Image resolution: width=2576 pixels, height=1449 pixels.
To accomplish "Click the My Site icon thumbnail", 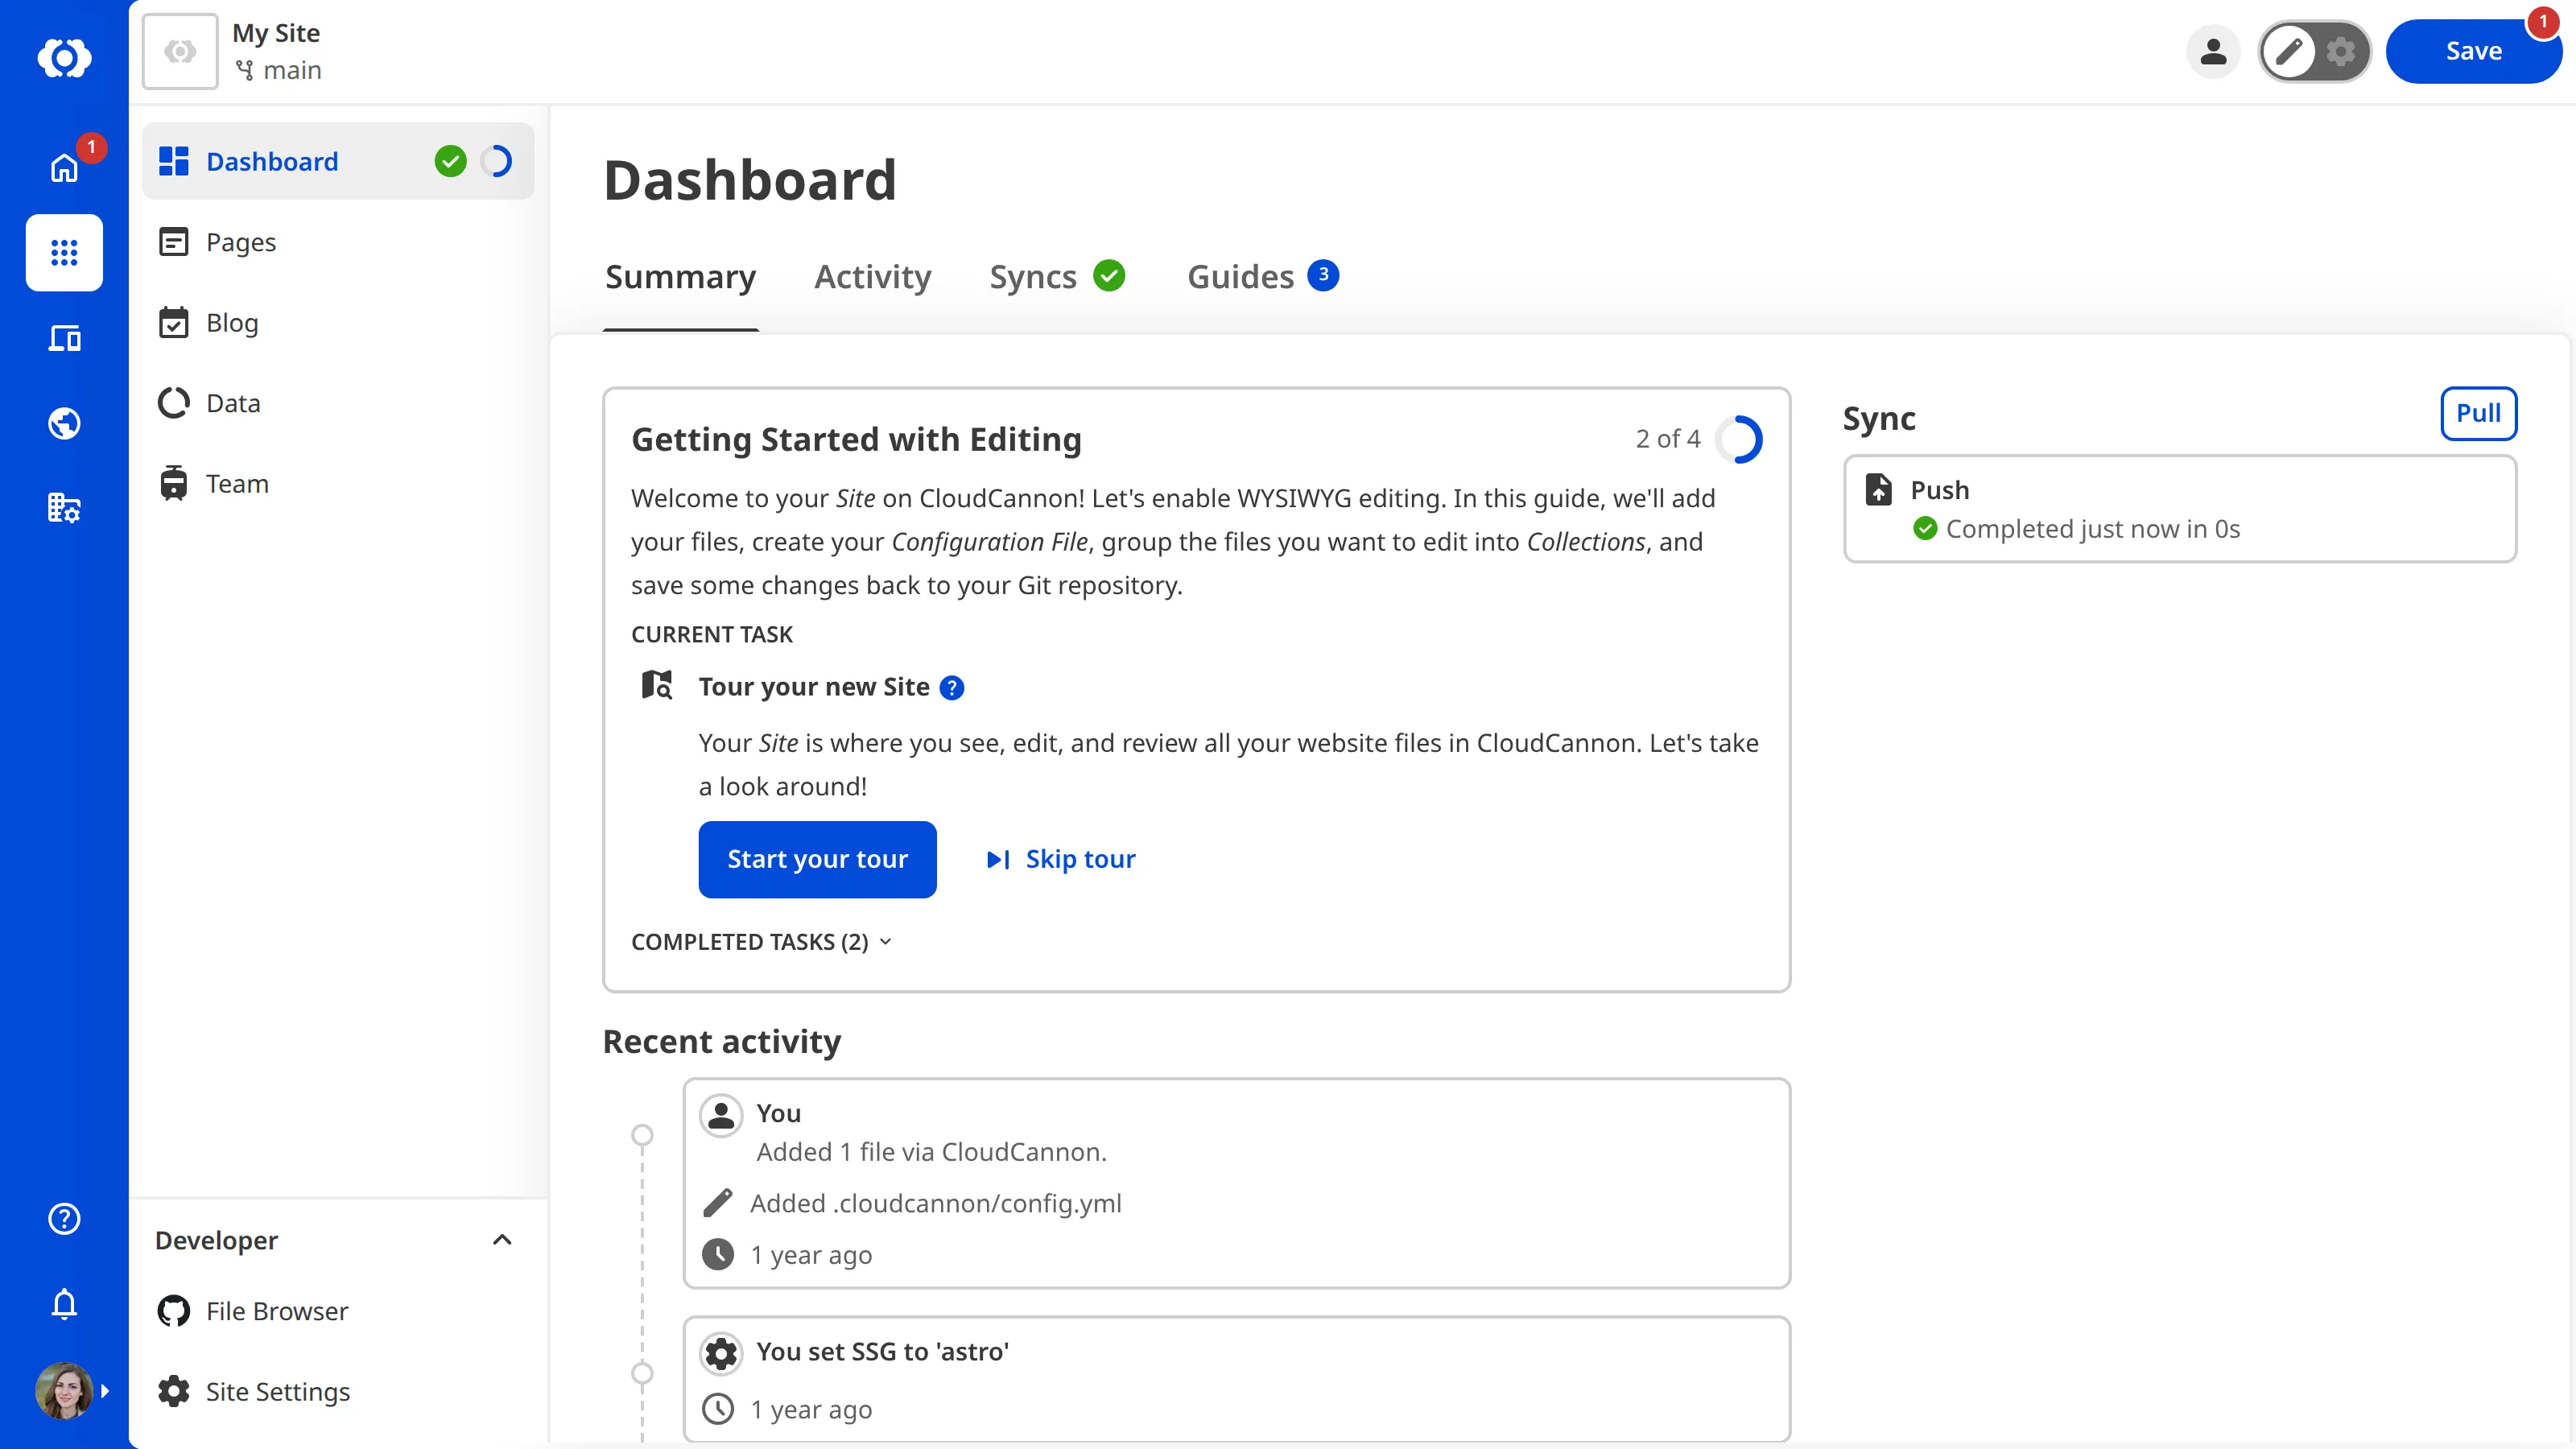I will [x=180, y=51].
